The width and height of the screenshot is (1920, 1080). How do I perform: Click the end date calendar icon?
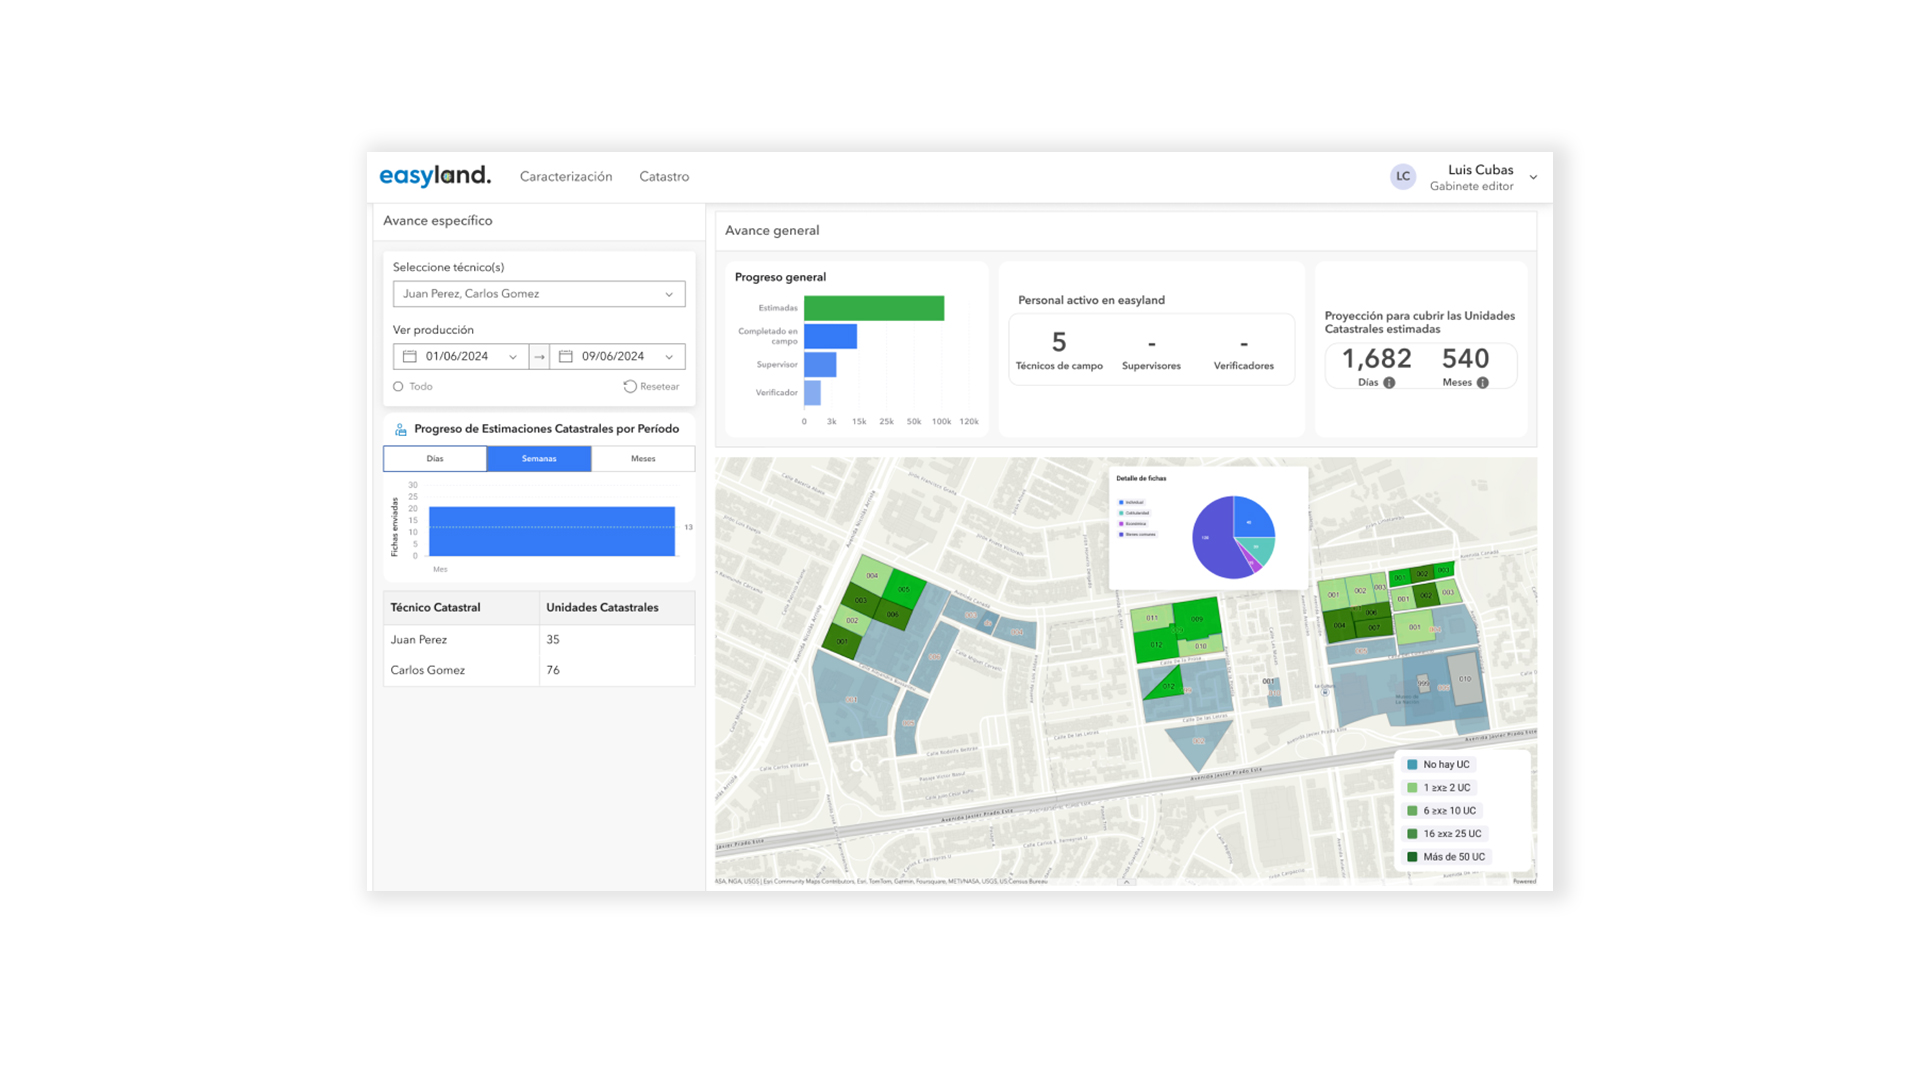coord(566,356)
